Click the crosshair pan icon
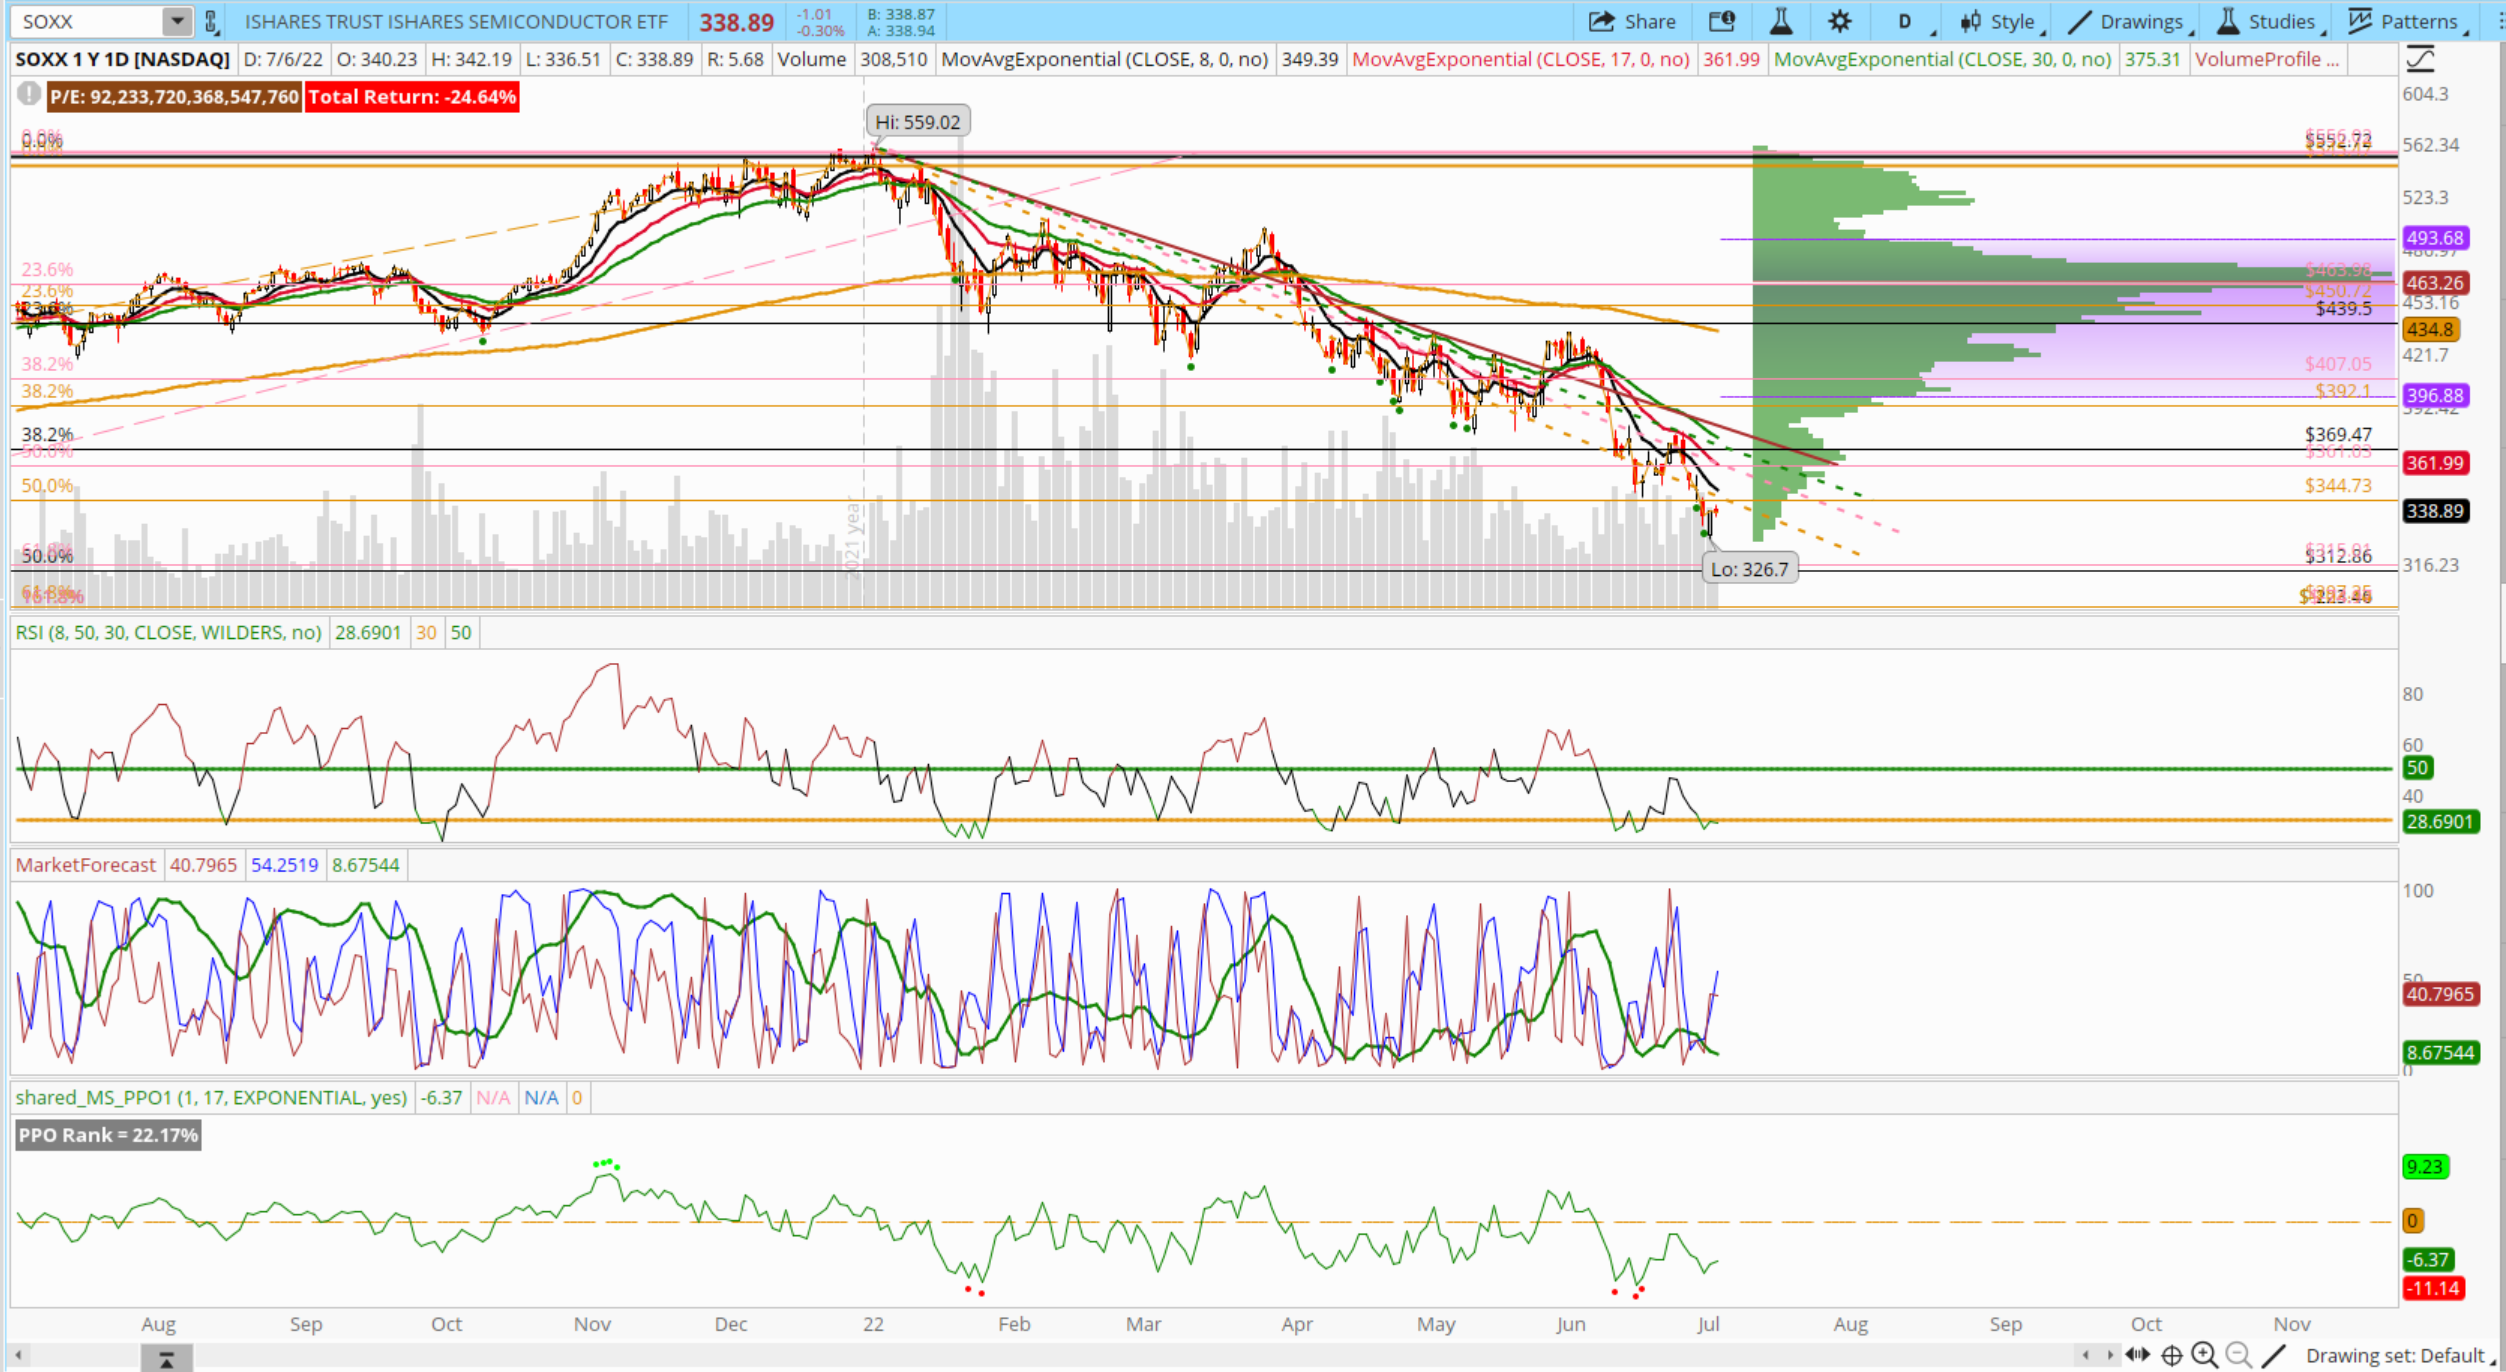This screenshot has width=2506, height=1372. point(2171,1355)
